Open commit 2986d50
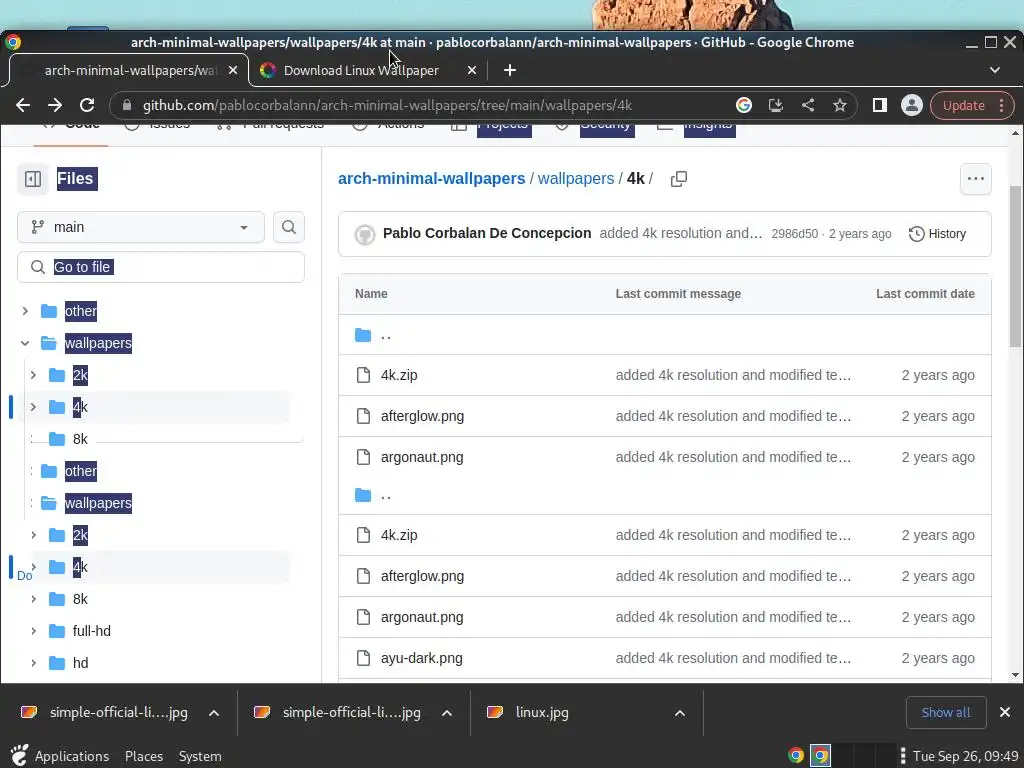Viewport: 1024px width, 768px height. (x=795, y=234)
